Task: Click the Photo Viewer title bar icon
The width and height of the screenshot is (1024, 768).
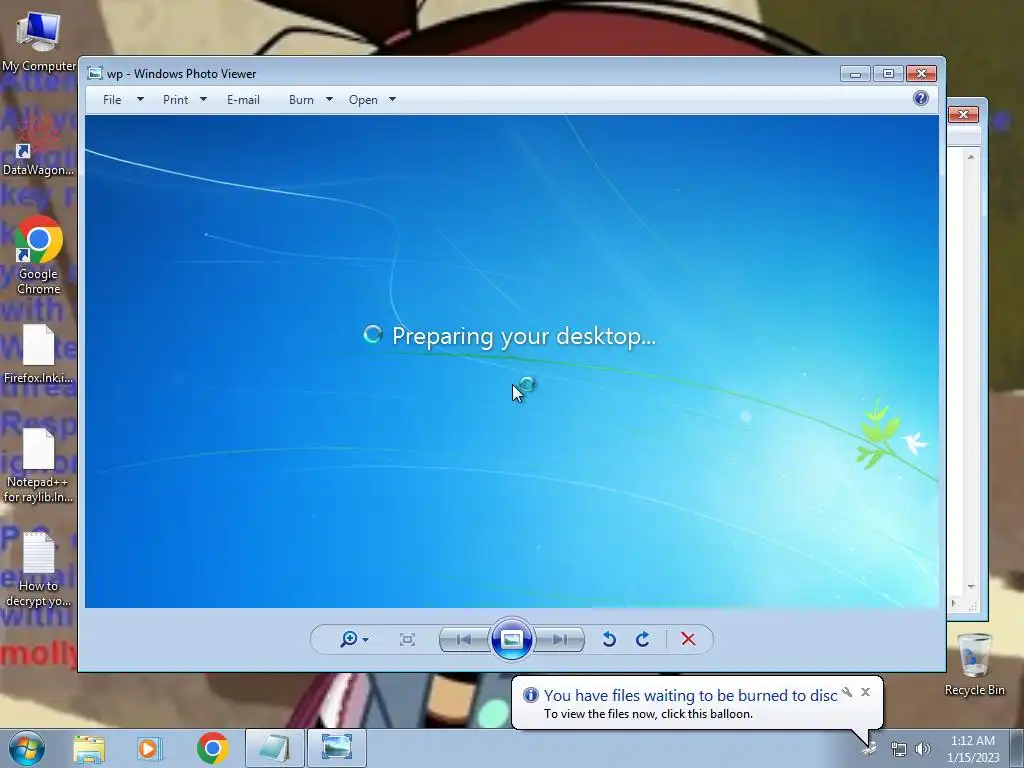Action: click(95, 74)
